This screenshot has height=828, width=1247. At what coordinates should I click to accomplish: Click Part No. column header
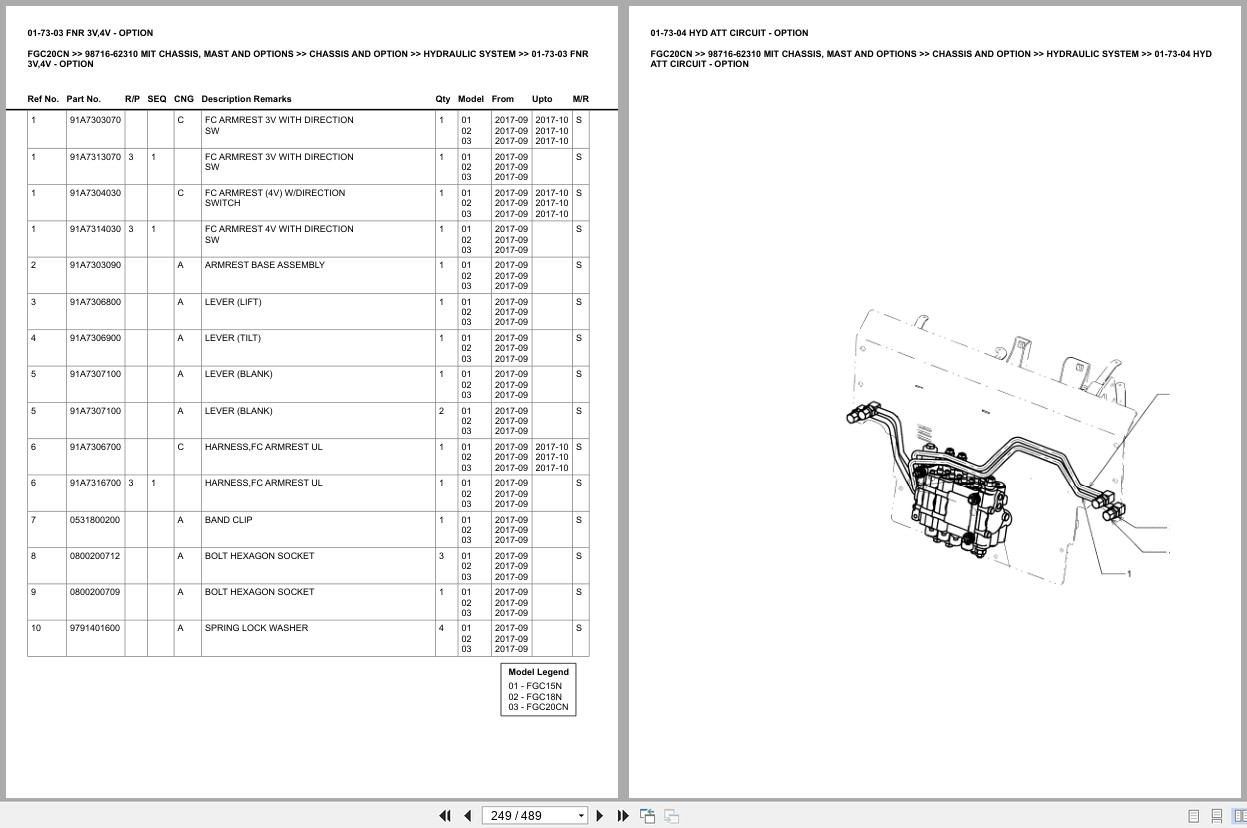[84, 99]
